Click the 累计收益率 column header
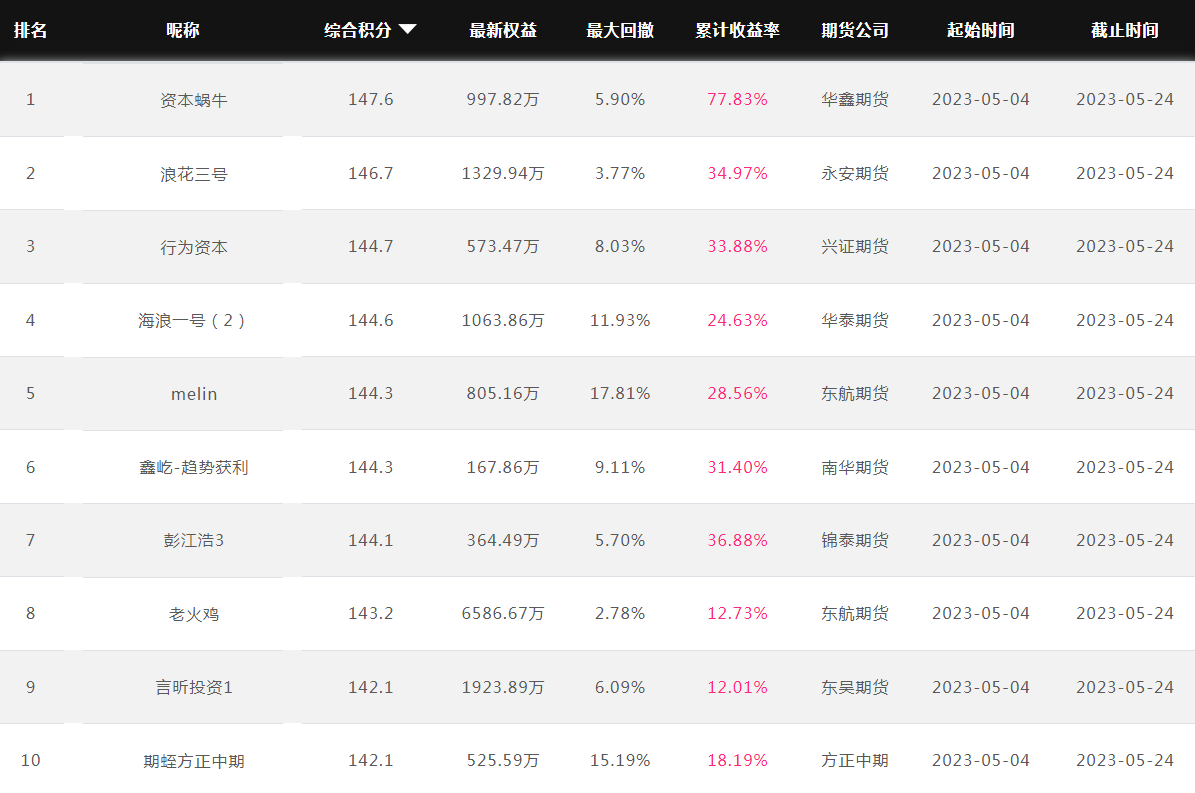This screenshot has width=1195, height=793. [x=738, y=30]
